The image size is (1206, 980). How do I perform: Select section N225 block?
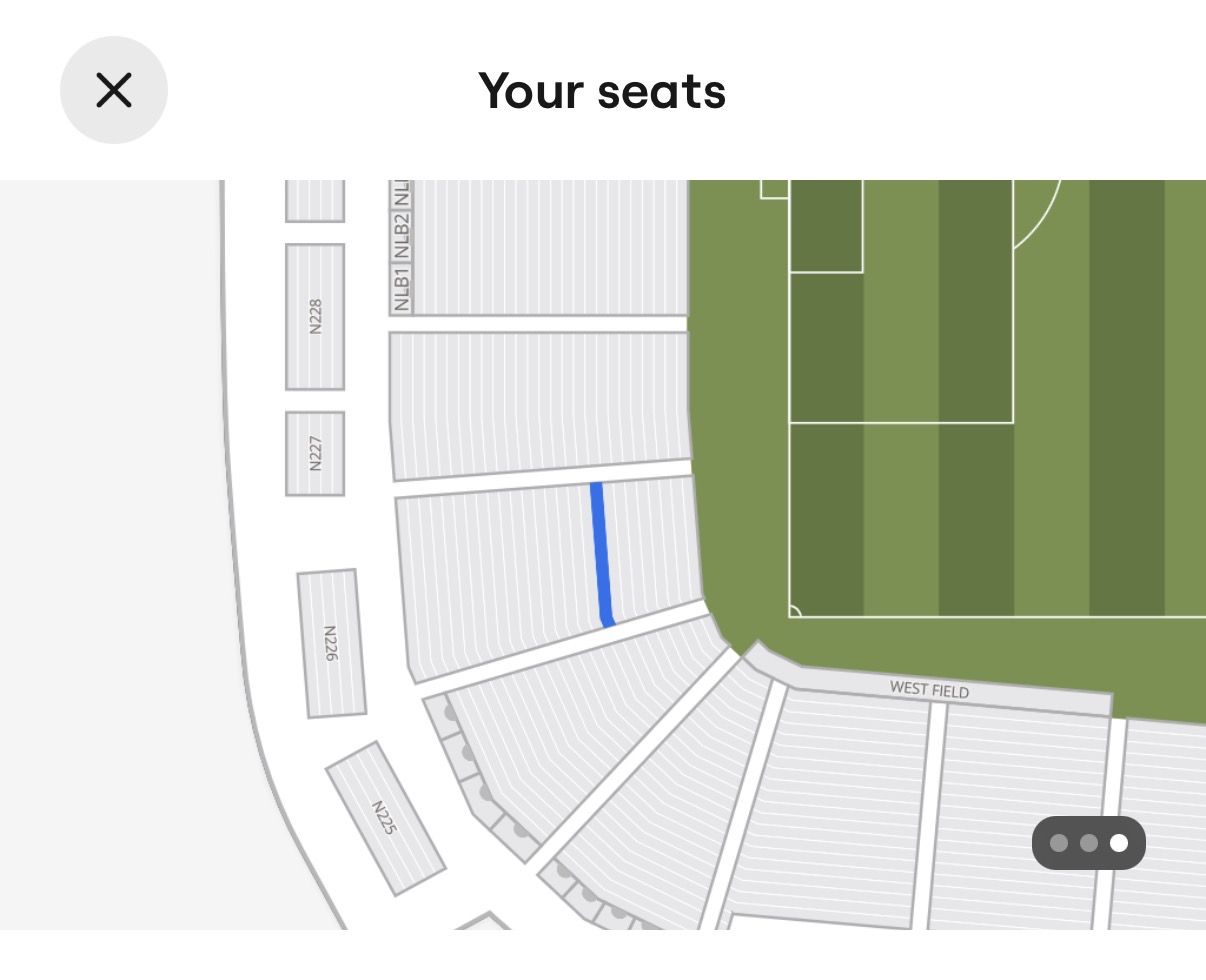click(x=385, y=817)
